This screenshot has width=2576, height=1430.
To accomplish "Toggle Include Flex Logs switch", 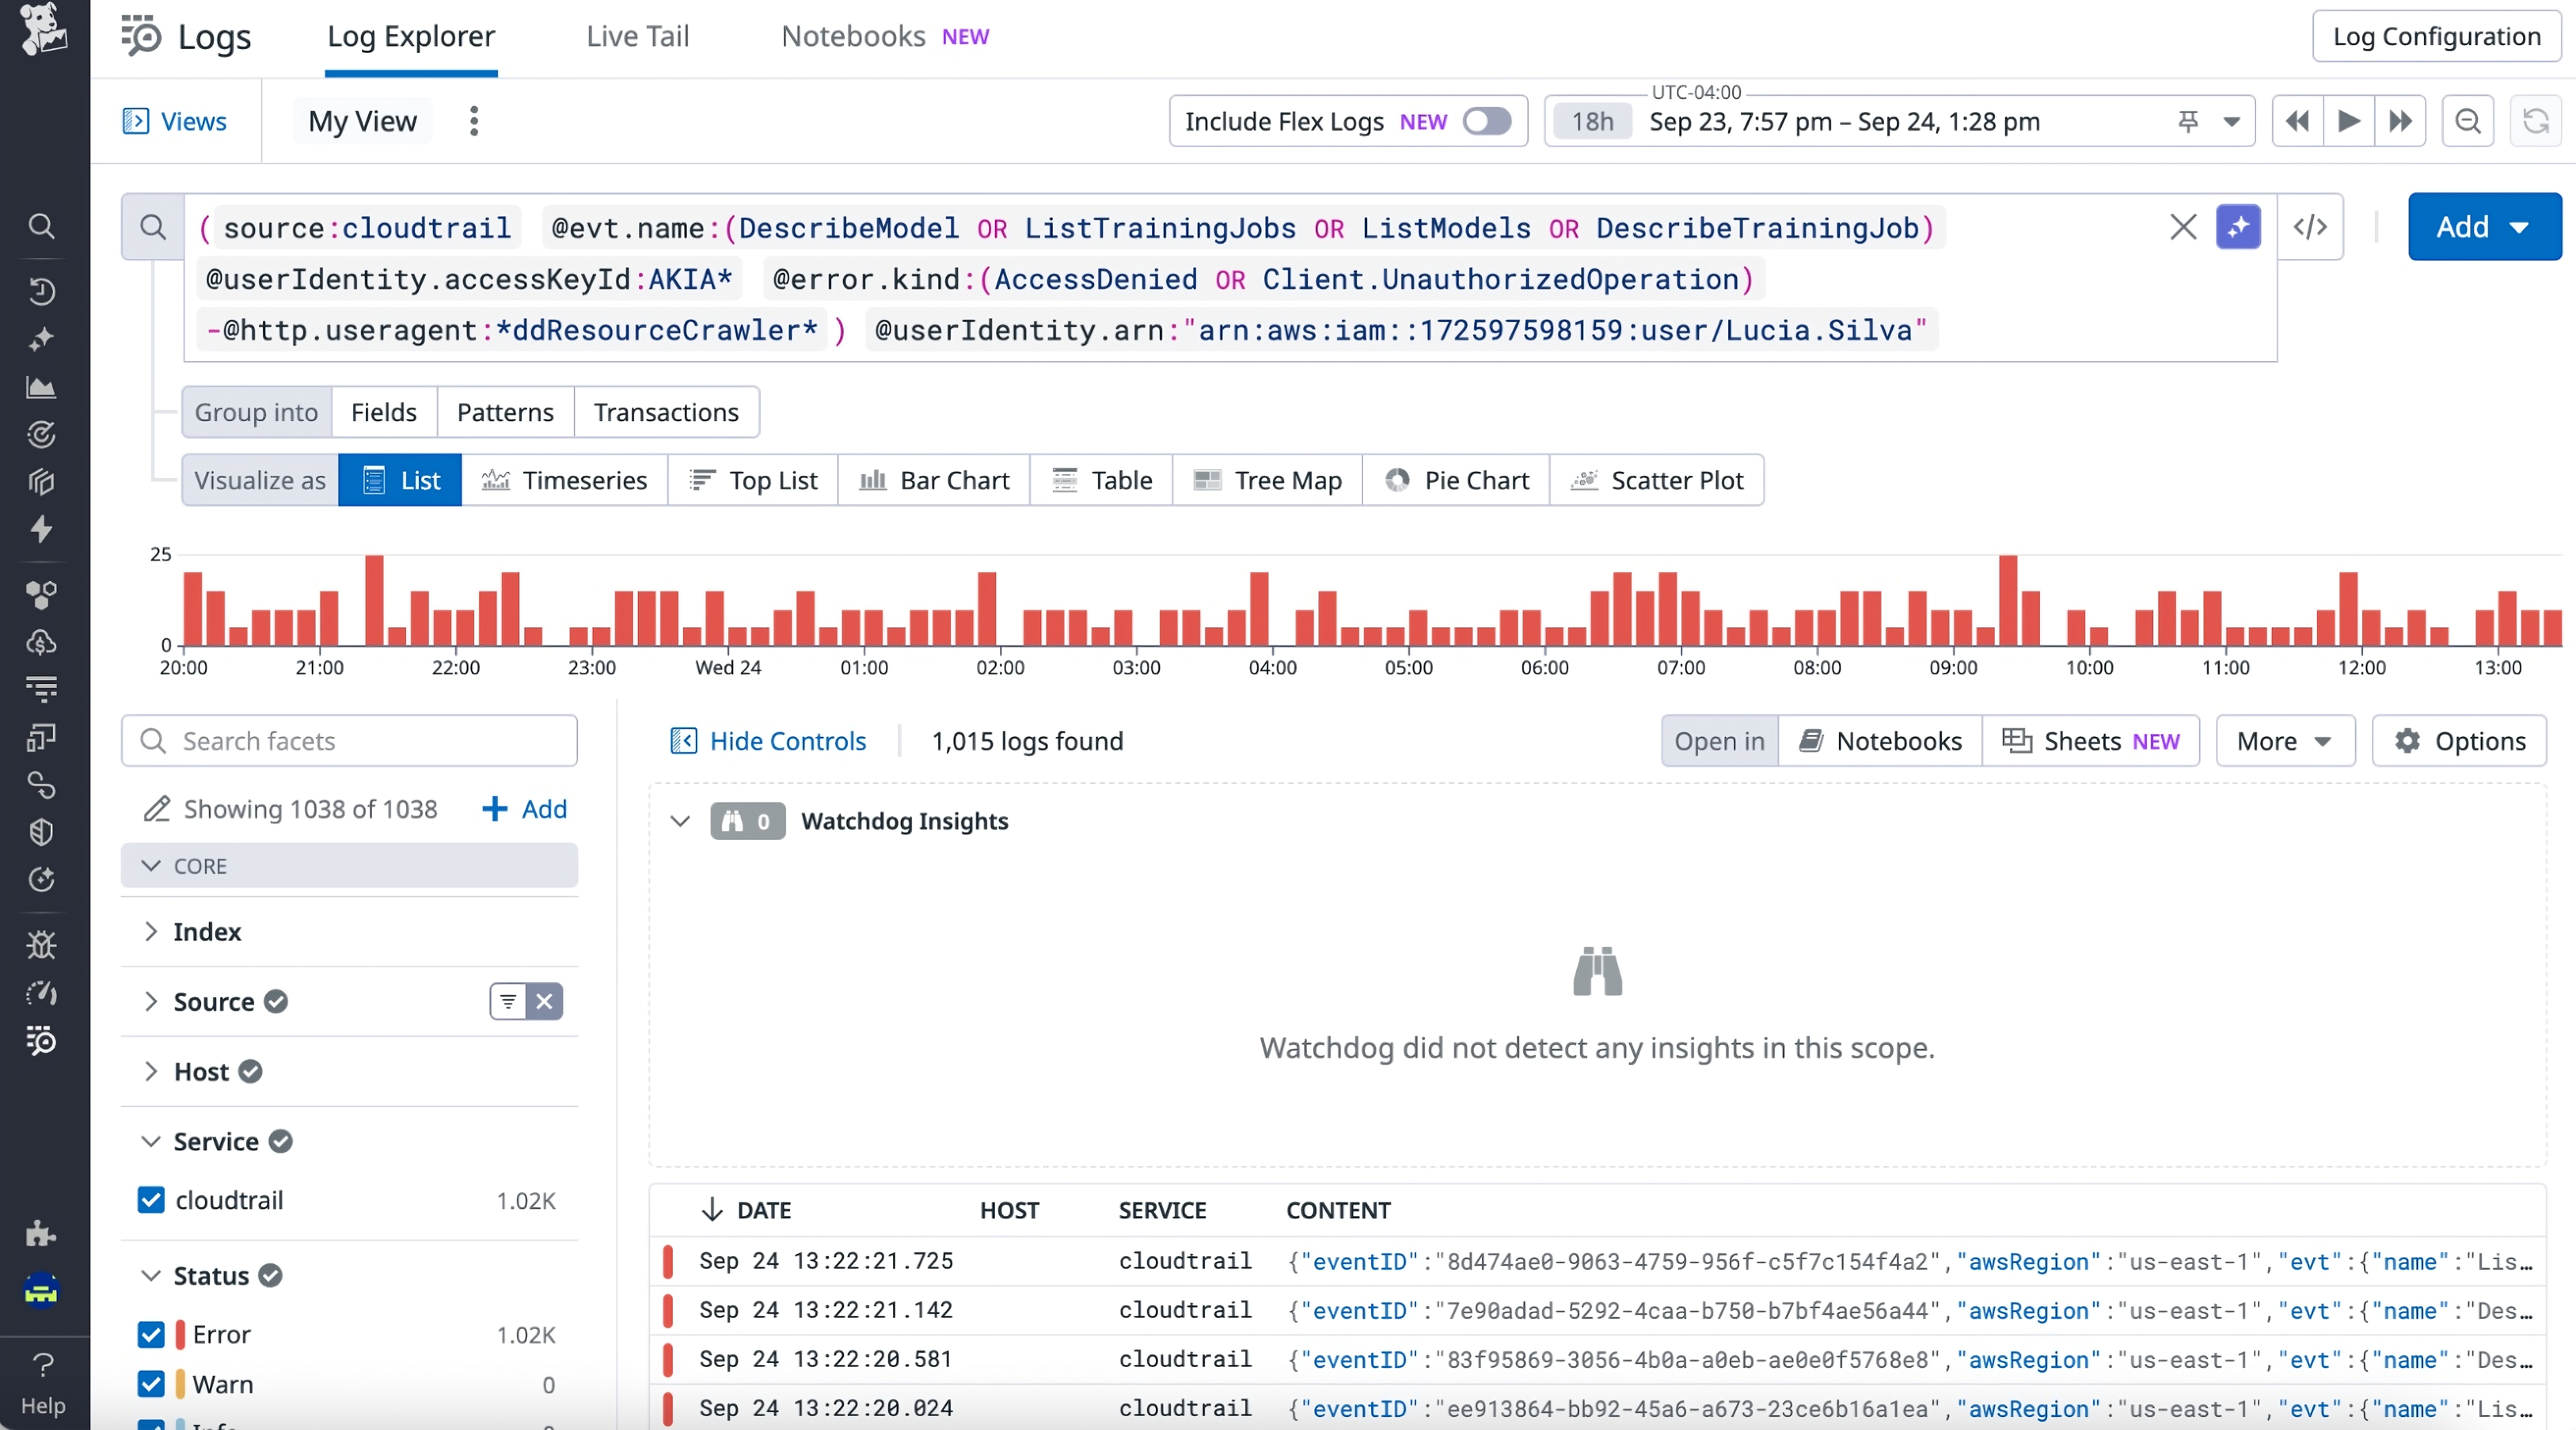I will (x=1487, y=121).
